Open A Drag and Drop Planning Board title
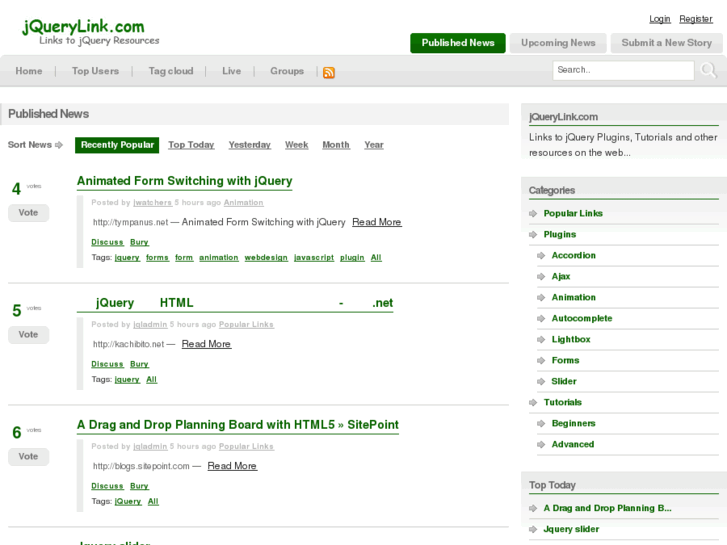Viewport: 727px width, 545px height. pos(238,425)
